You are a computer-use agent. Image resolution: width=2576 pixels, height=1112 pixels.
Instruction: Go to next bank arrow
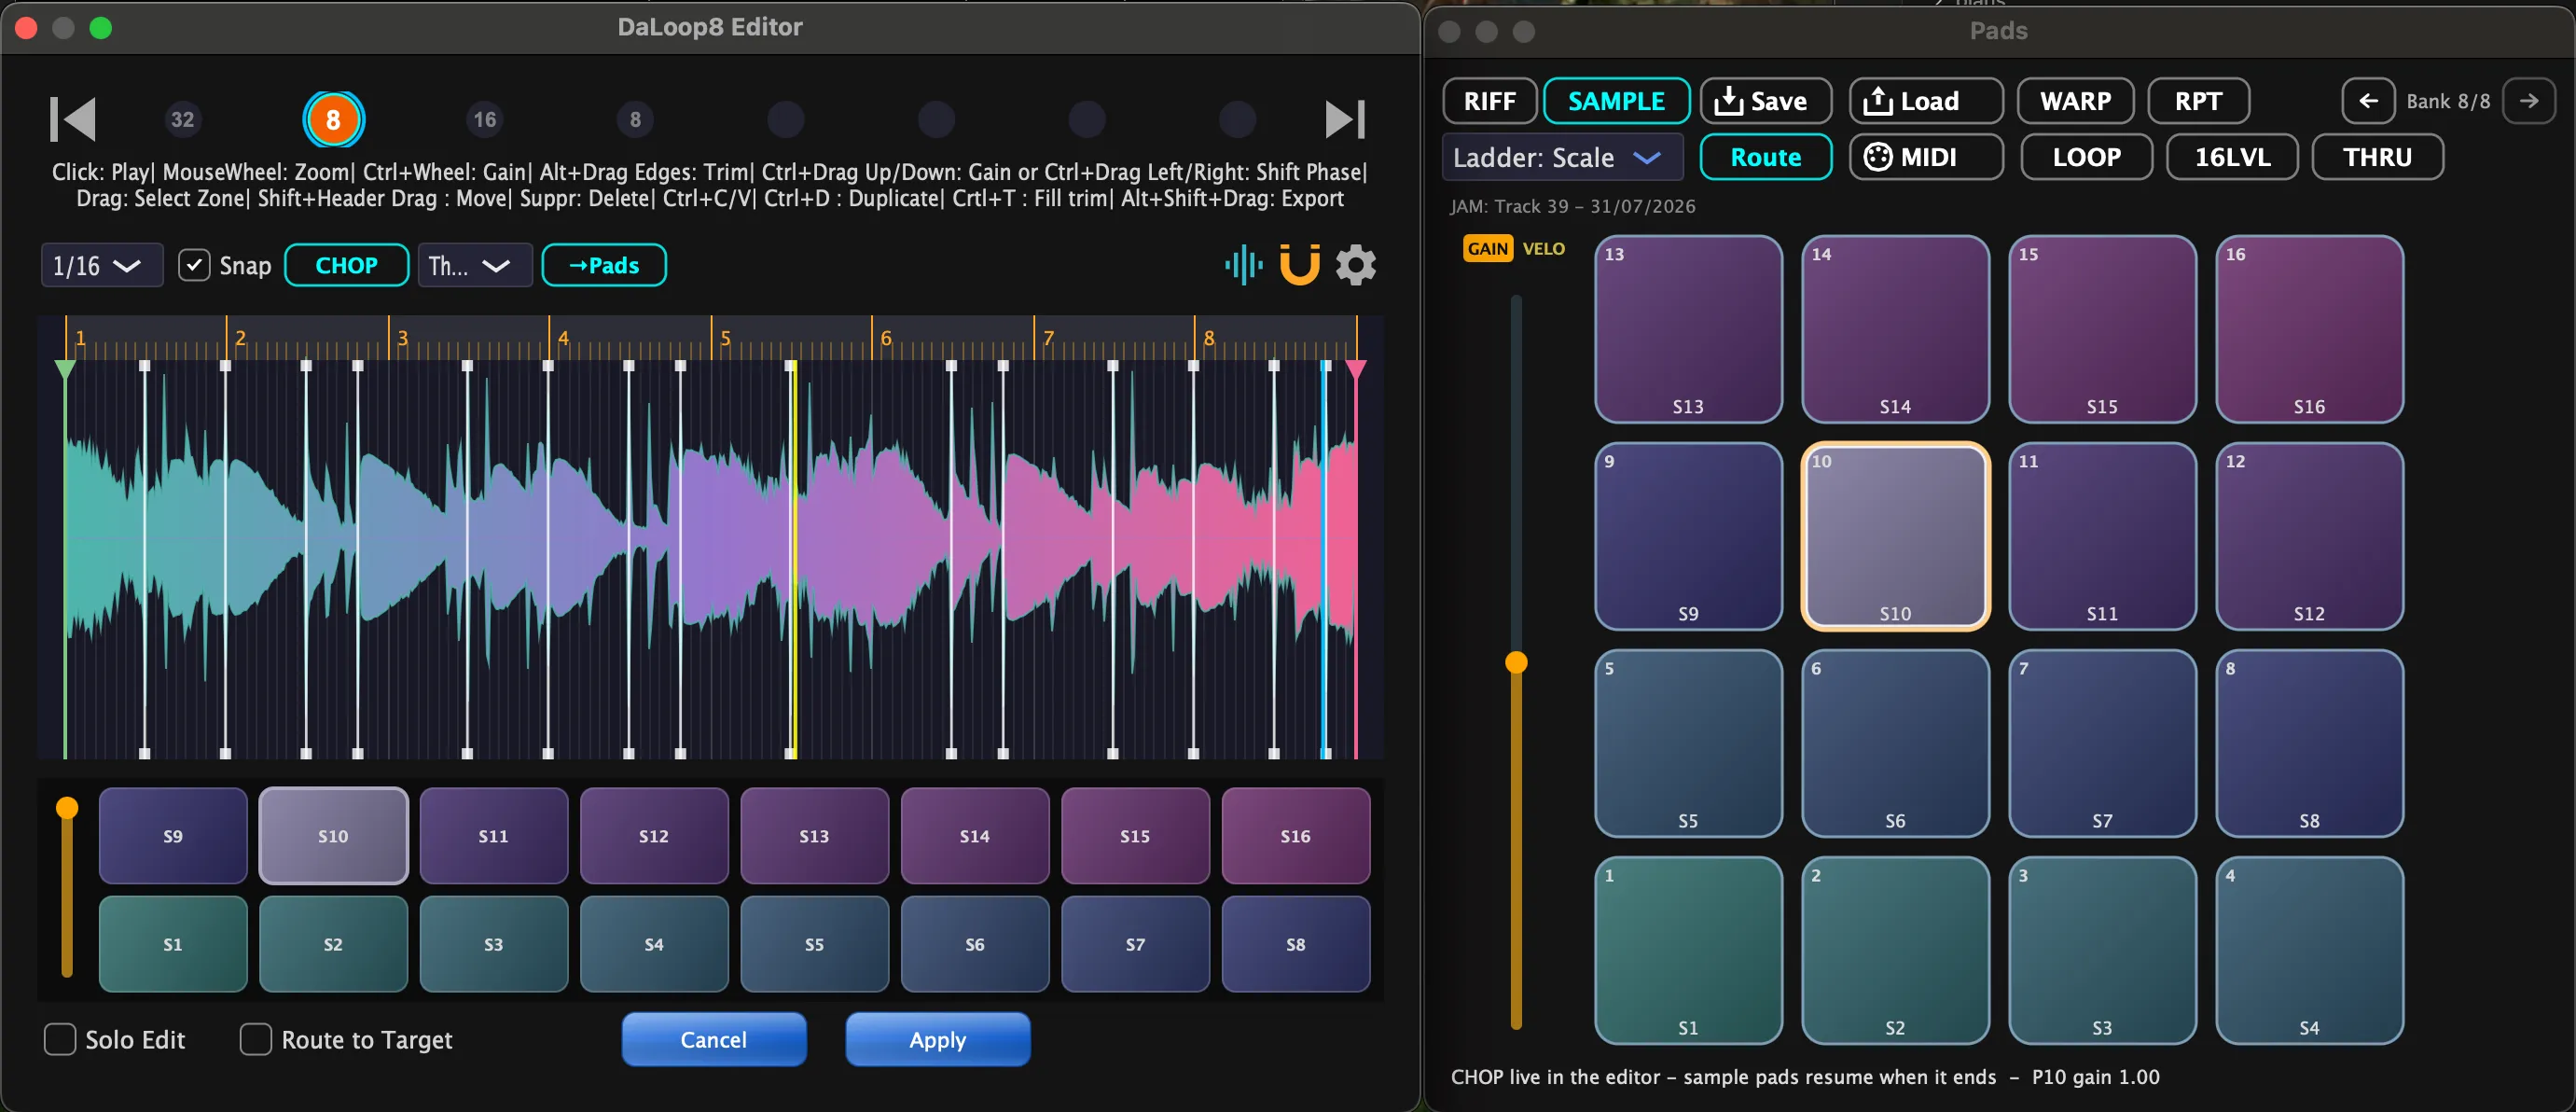[2528, 101]
